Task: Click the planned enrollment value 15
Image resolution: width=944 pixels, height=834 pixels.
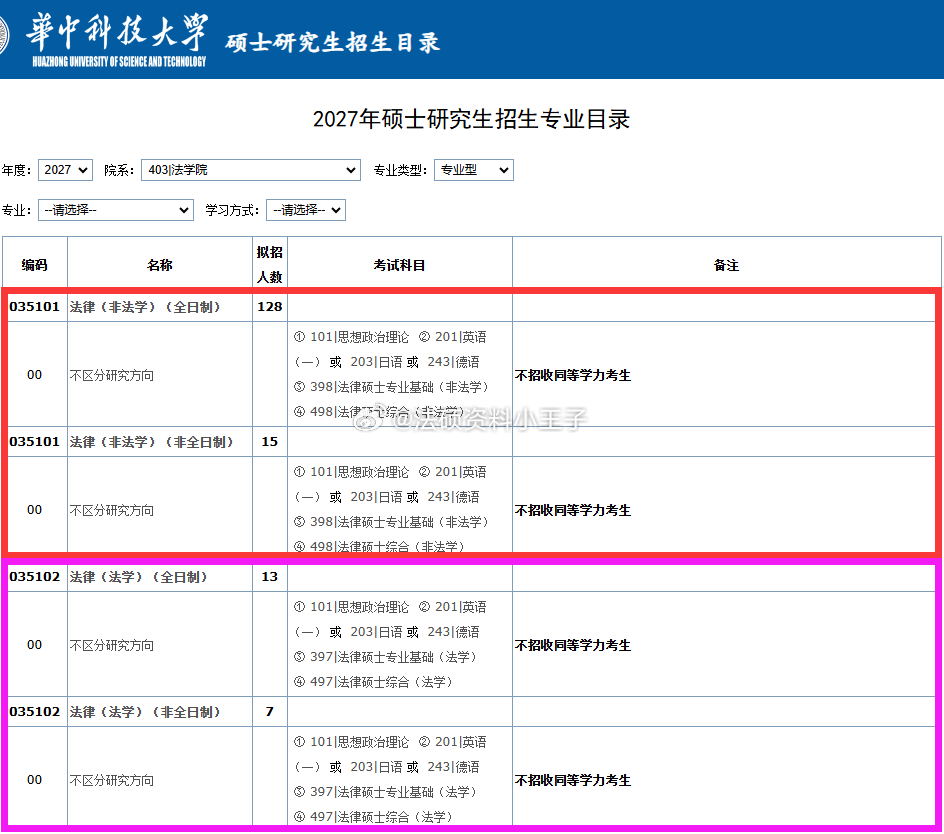Action: pyautogui.click(x=270, y=441)
